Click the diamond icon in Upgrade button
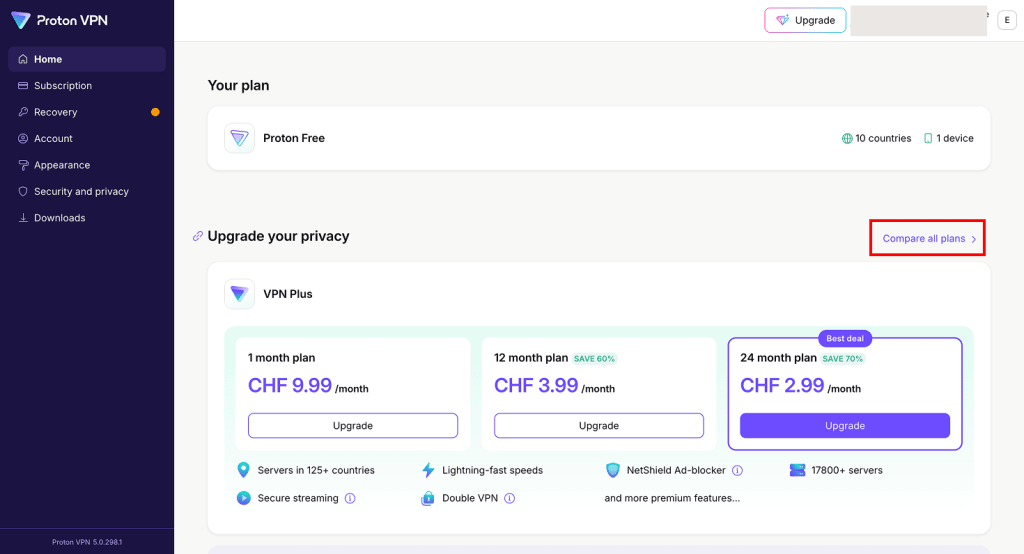The height and width of the screenshot is (554, 1024). click(782, 20)
